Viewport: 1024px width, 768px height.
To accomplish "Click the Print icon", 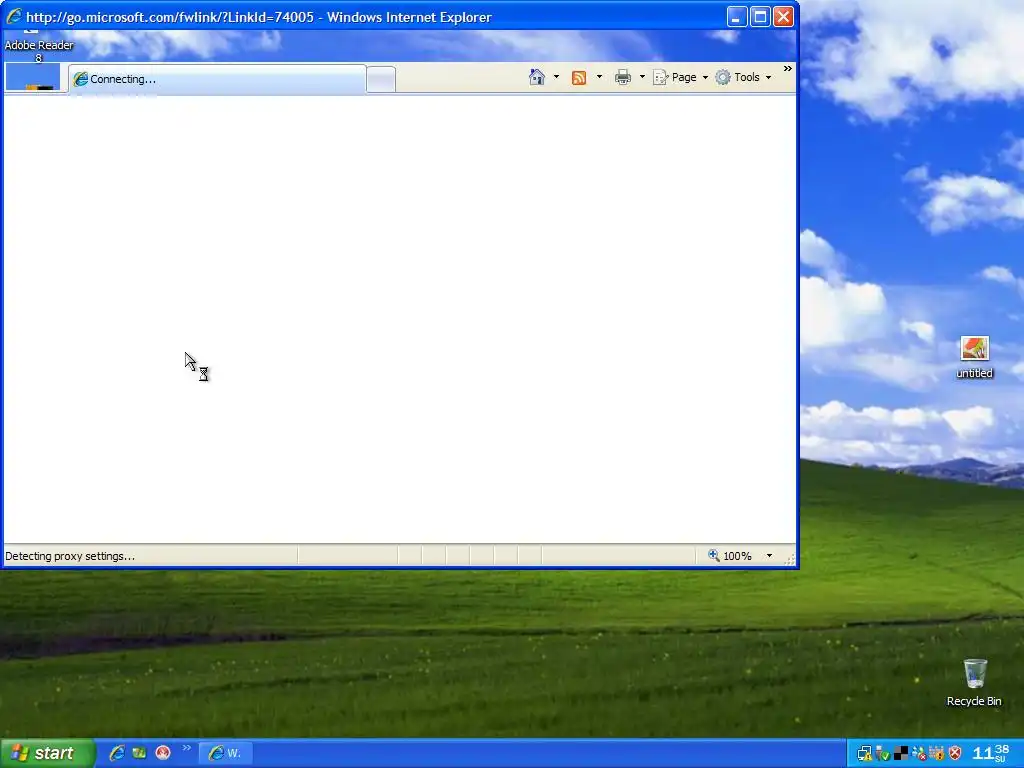I will (623, 78).
